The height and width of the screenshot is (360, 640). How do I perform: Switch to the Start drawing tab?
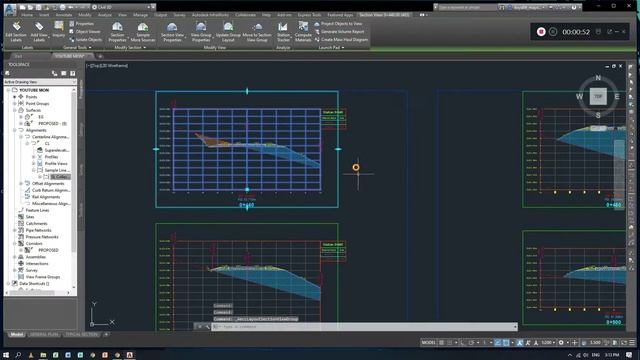click(x=19, y=56)
